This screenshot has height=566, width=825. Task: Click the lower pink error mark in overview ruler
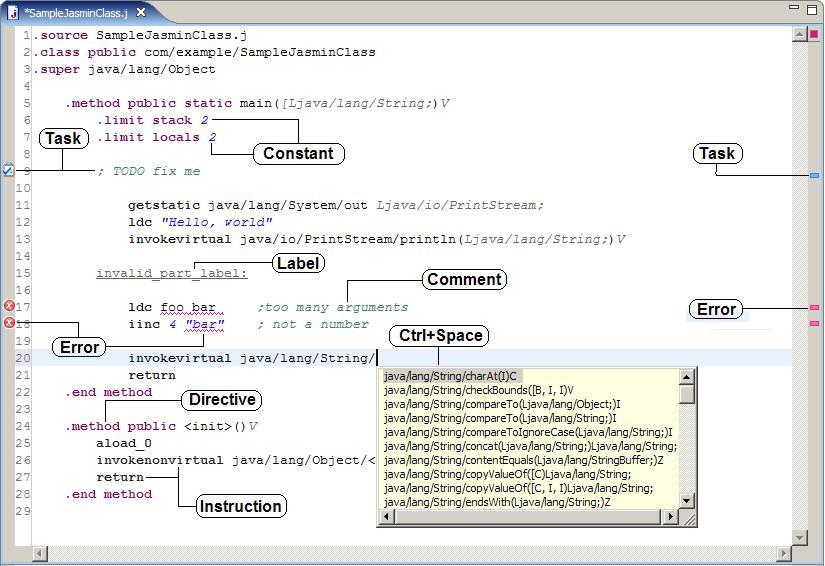[x=814, y=324]
